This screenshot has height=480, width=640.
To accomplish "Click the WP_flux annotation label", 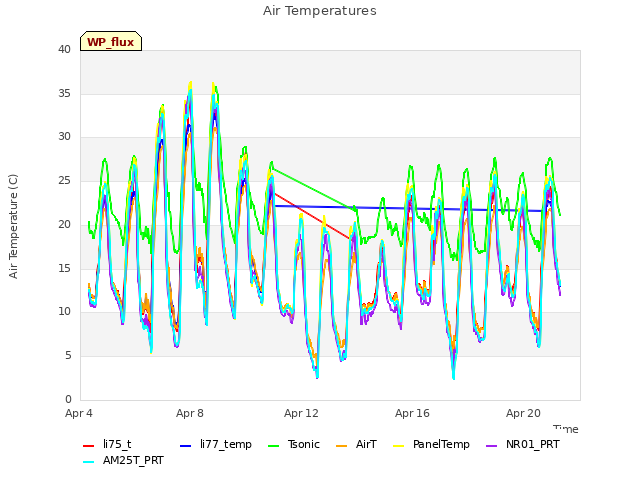I will [x=111, y=41].
